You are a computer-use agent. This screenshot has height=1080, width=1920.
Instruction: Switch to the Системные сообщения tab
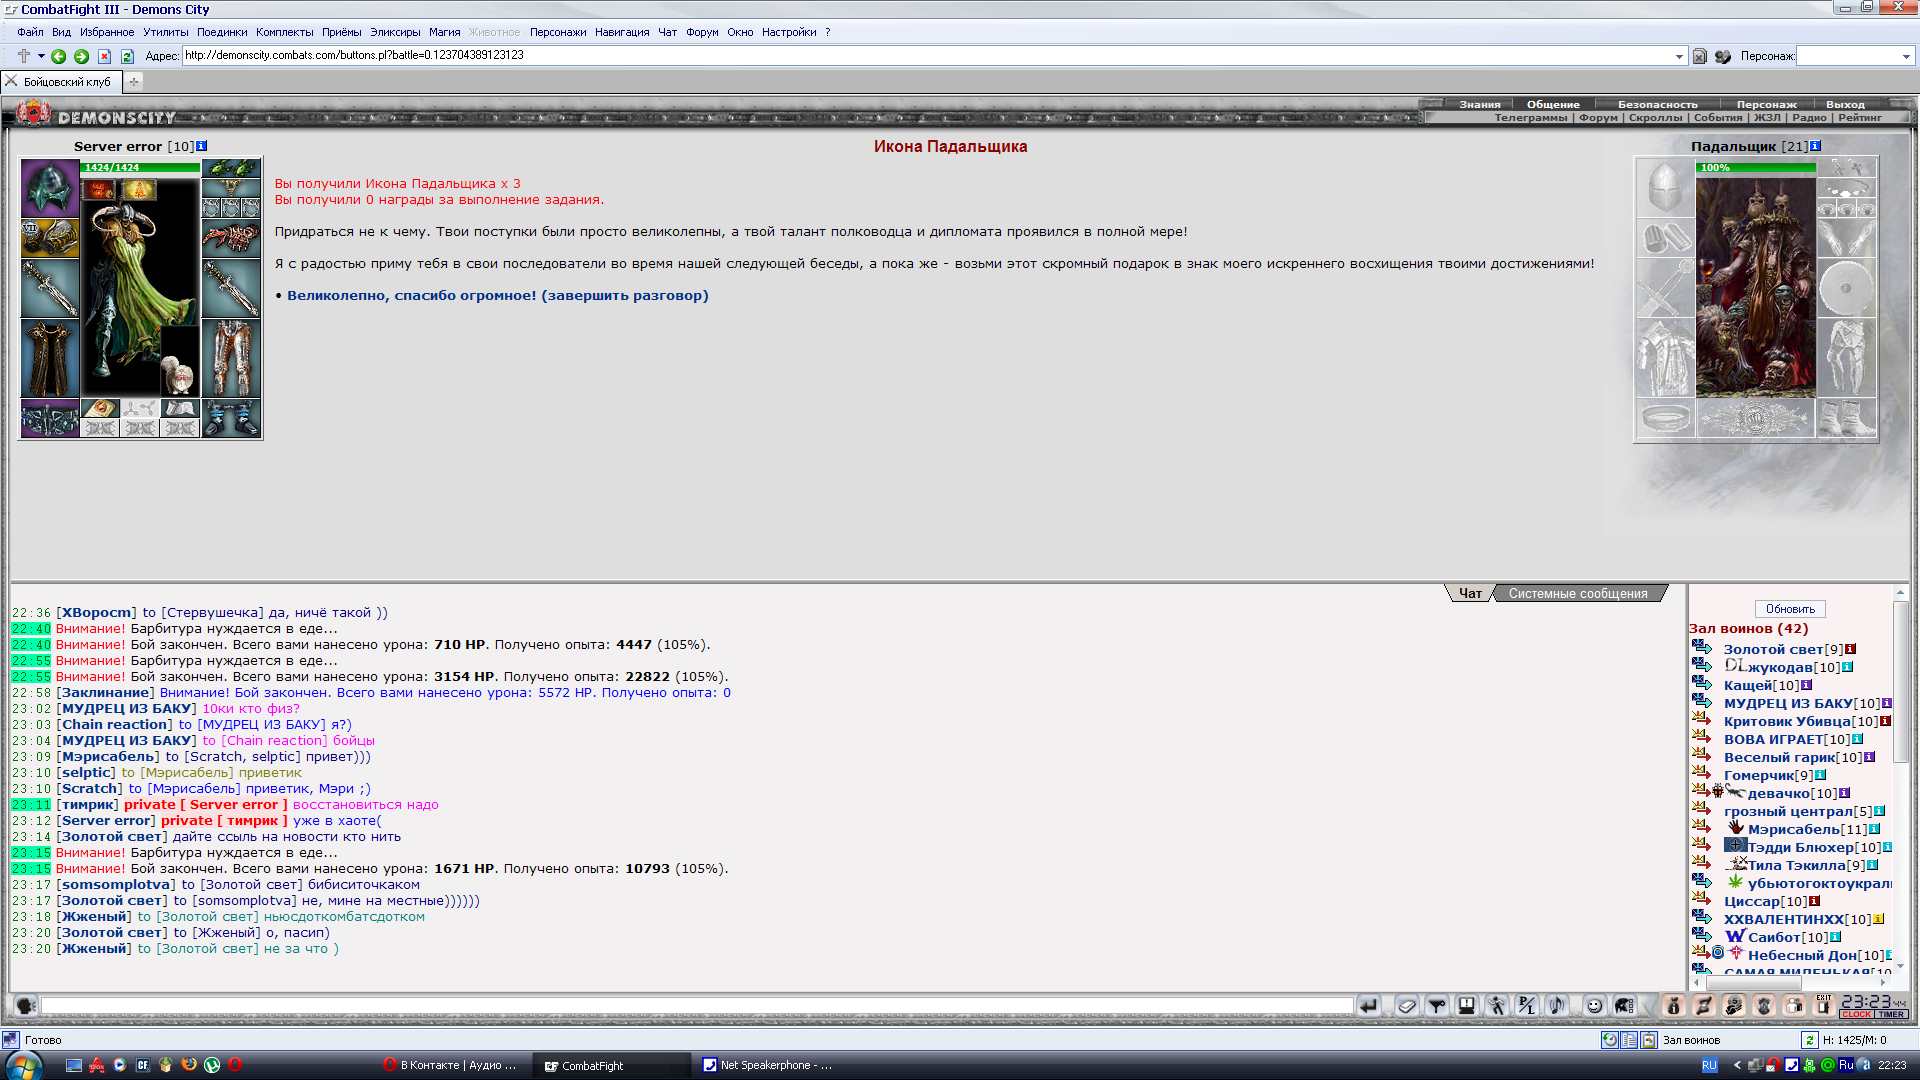(1578, 593)
